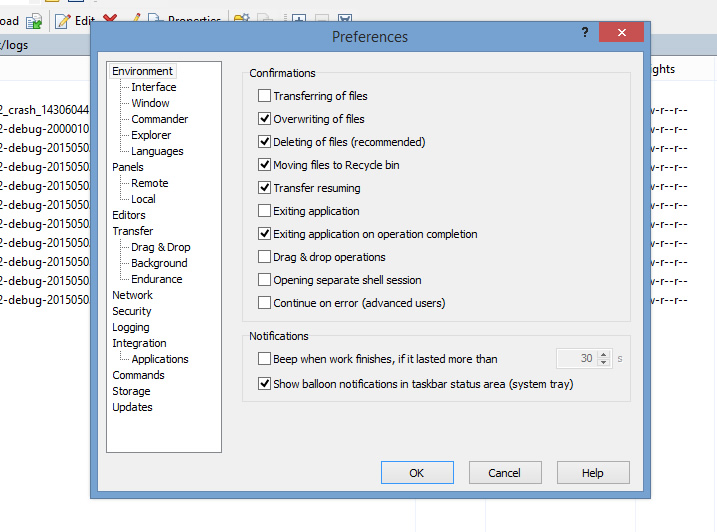The height and width of the screenshot is (532, 717).
Task: Select the Logging category
Action: pos(130,327)
